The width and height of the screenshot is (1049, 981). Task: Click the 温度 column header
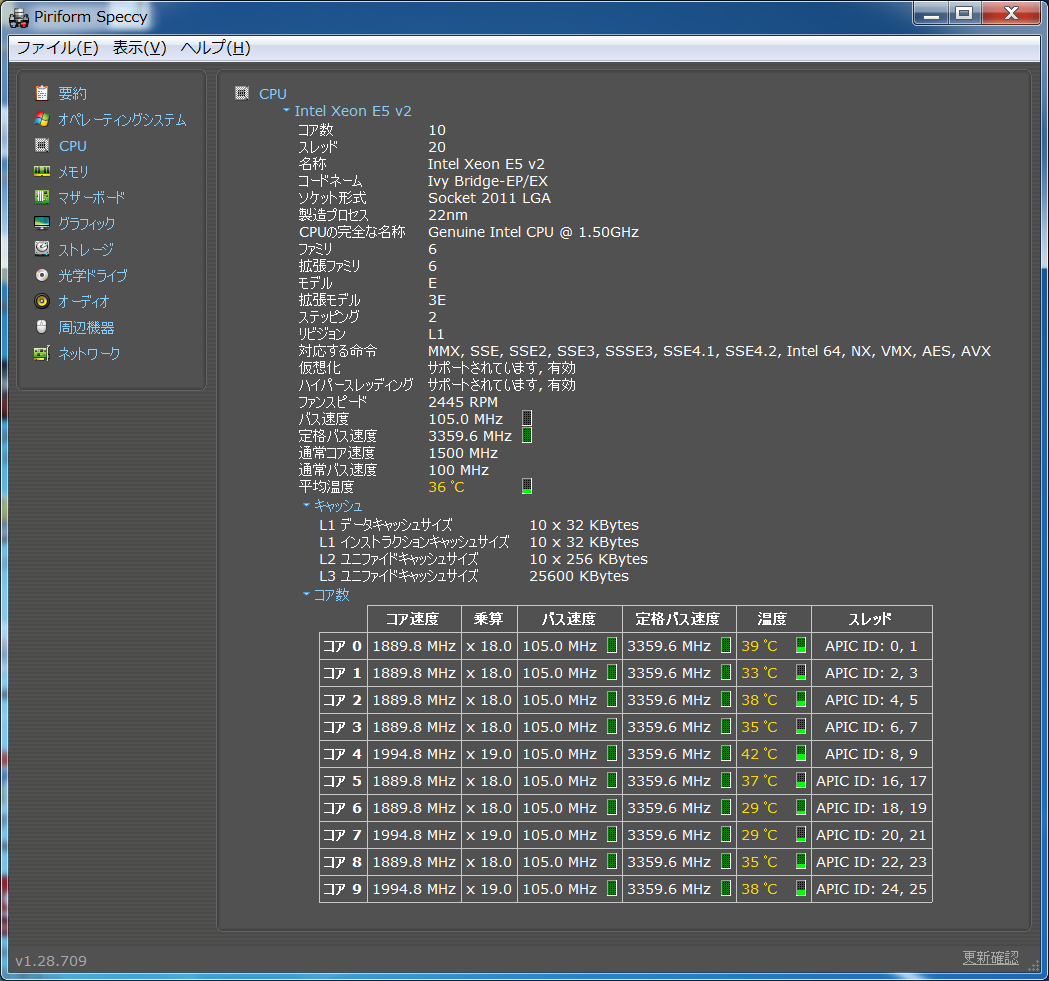point(772,619)
